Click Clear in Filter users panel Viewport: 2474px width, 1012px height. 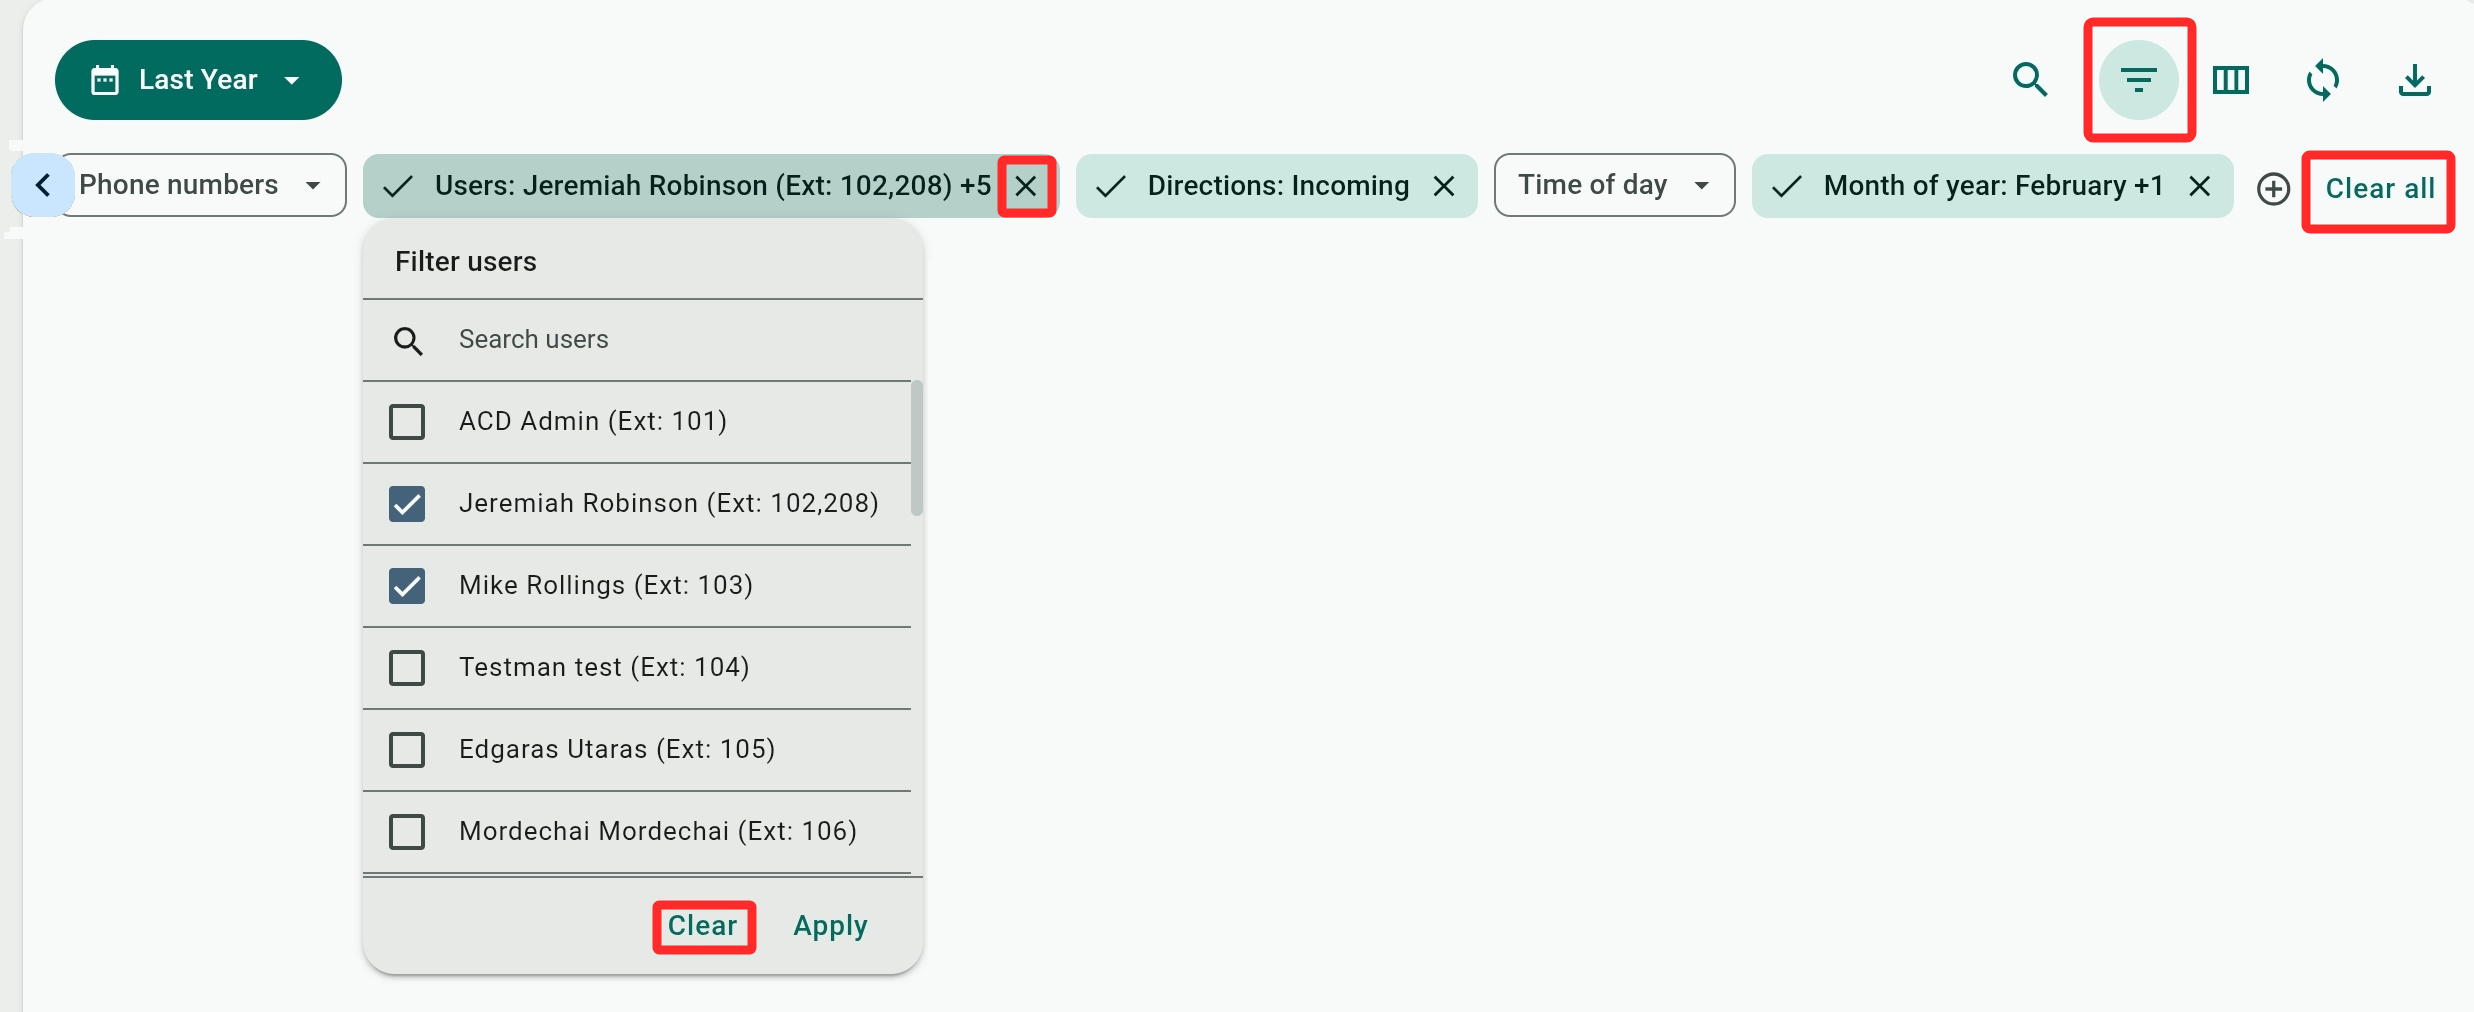coord(703,926)
